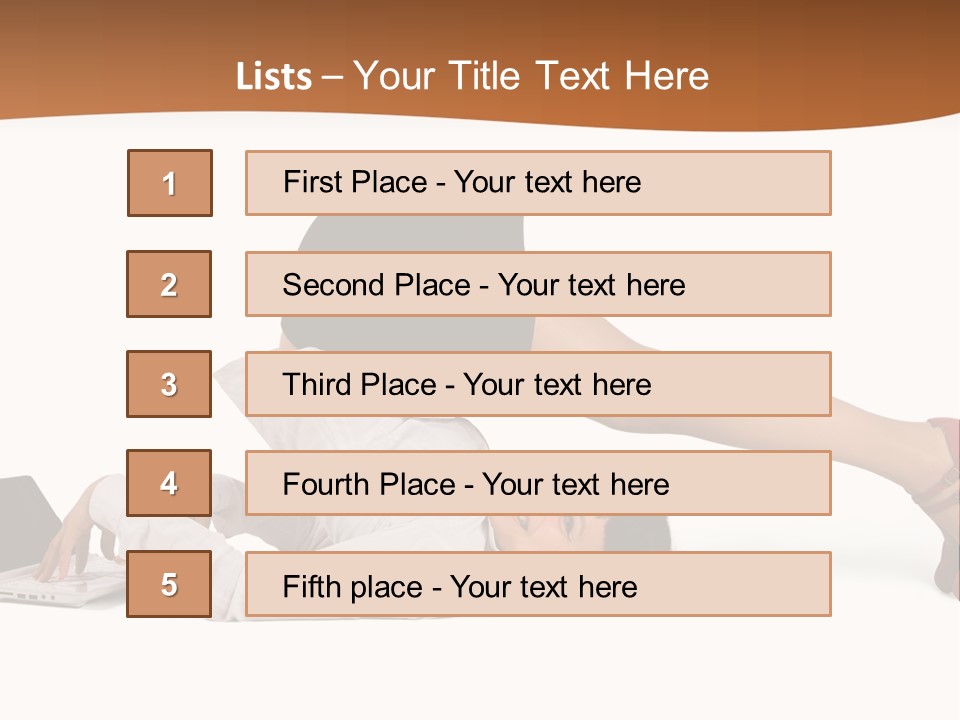Select the number 4 square

[x=170, y=483]
